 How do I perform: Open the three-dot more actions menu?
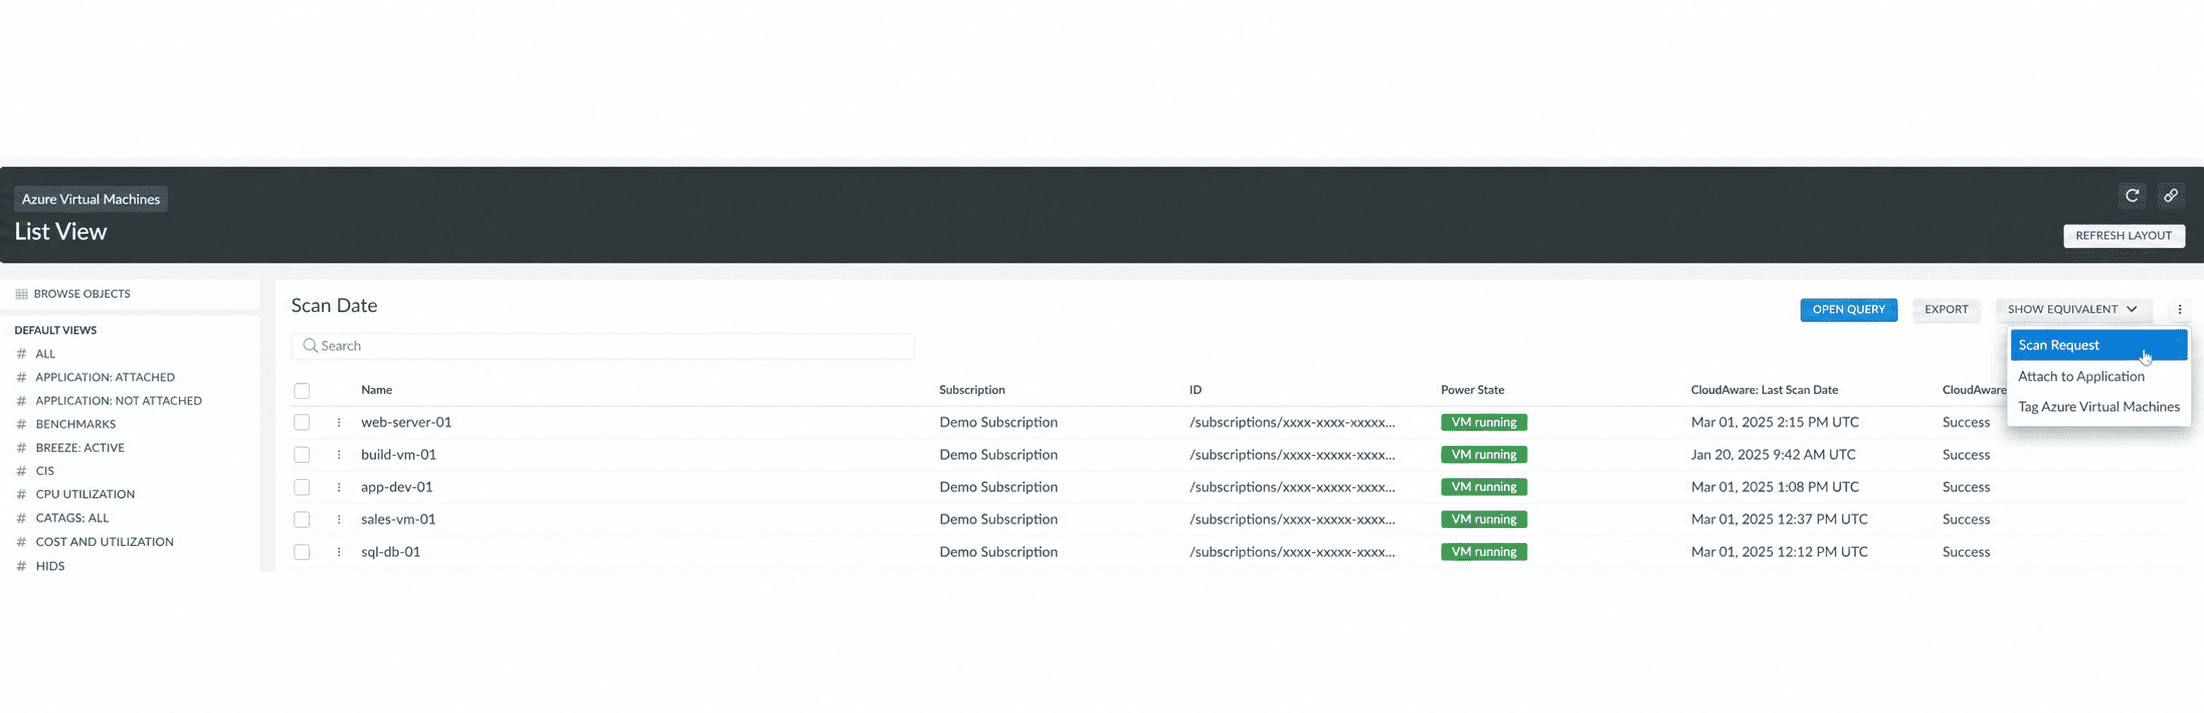2180,310
